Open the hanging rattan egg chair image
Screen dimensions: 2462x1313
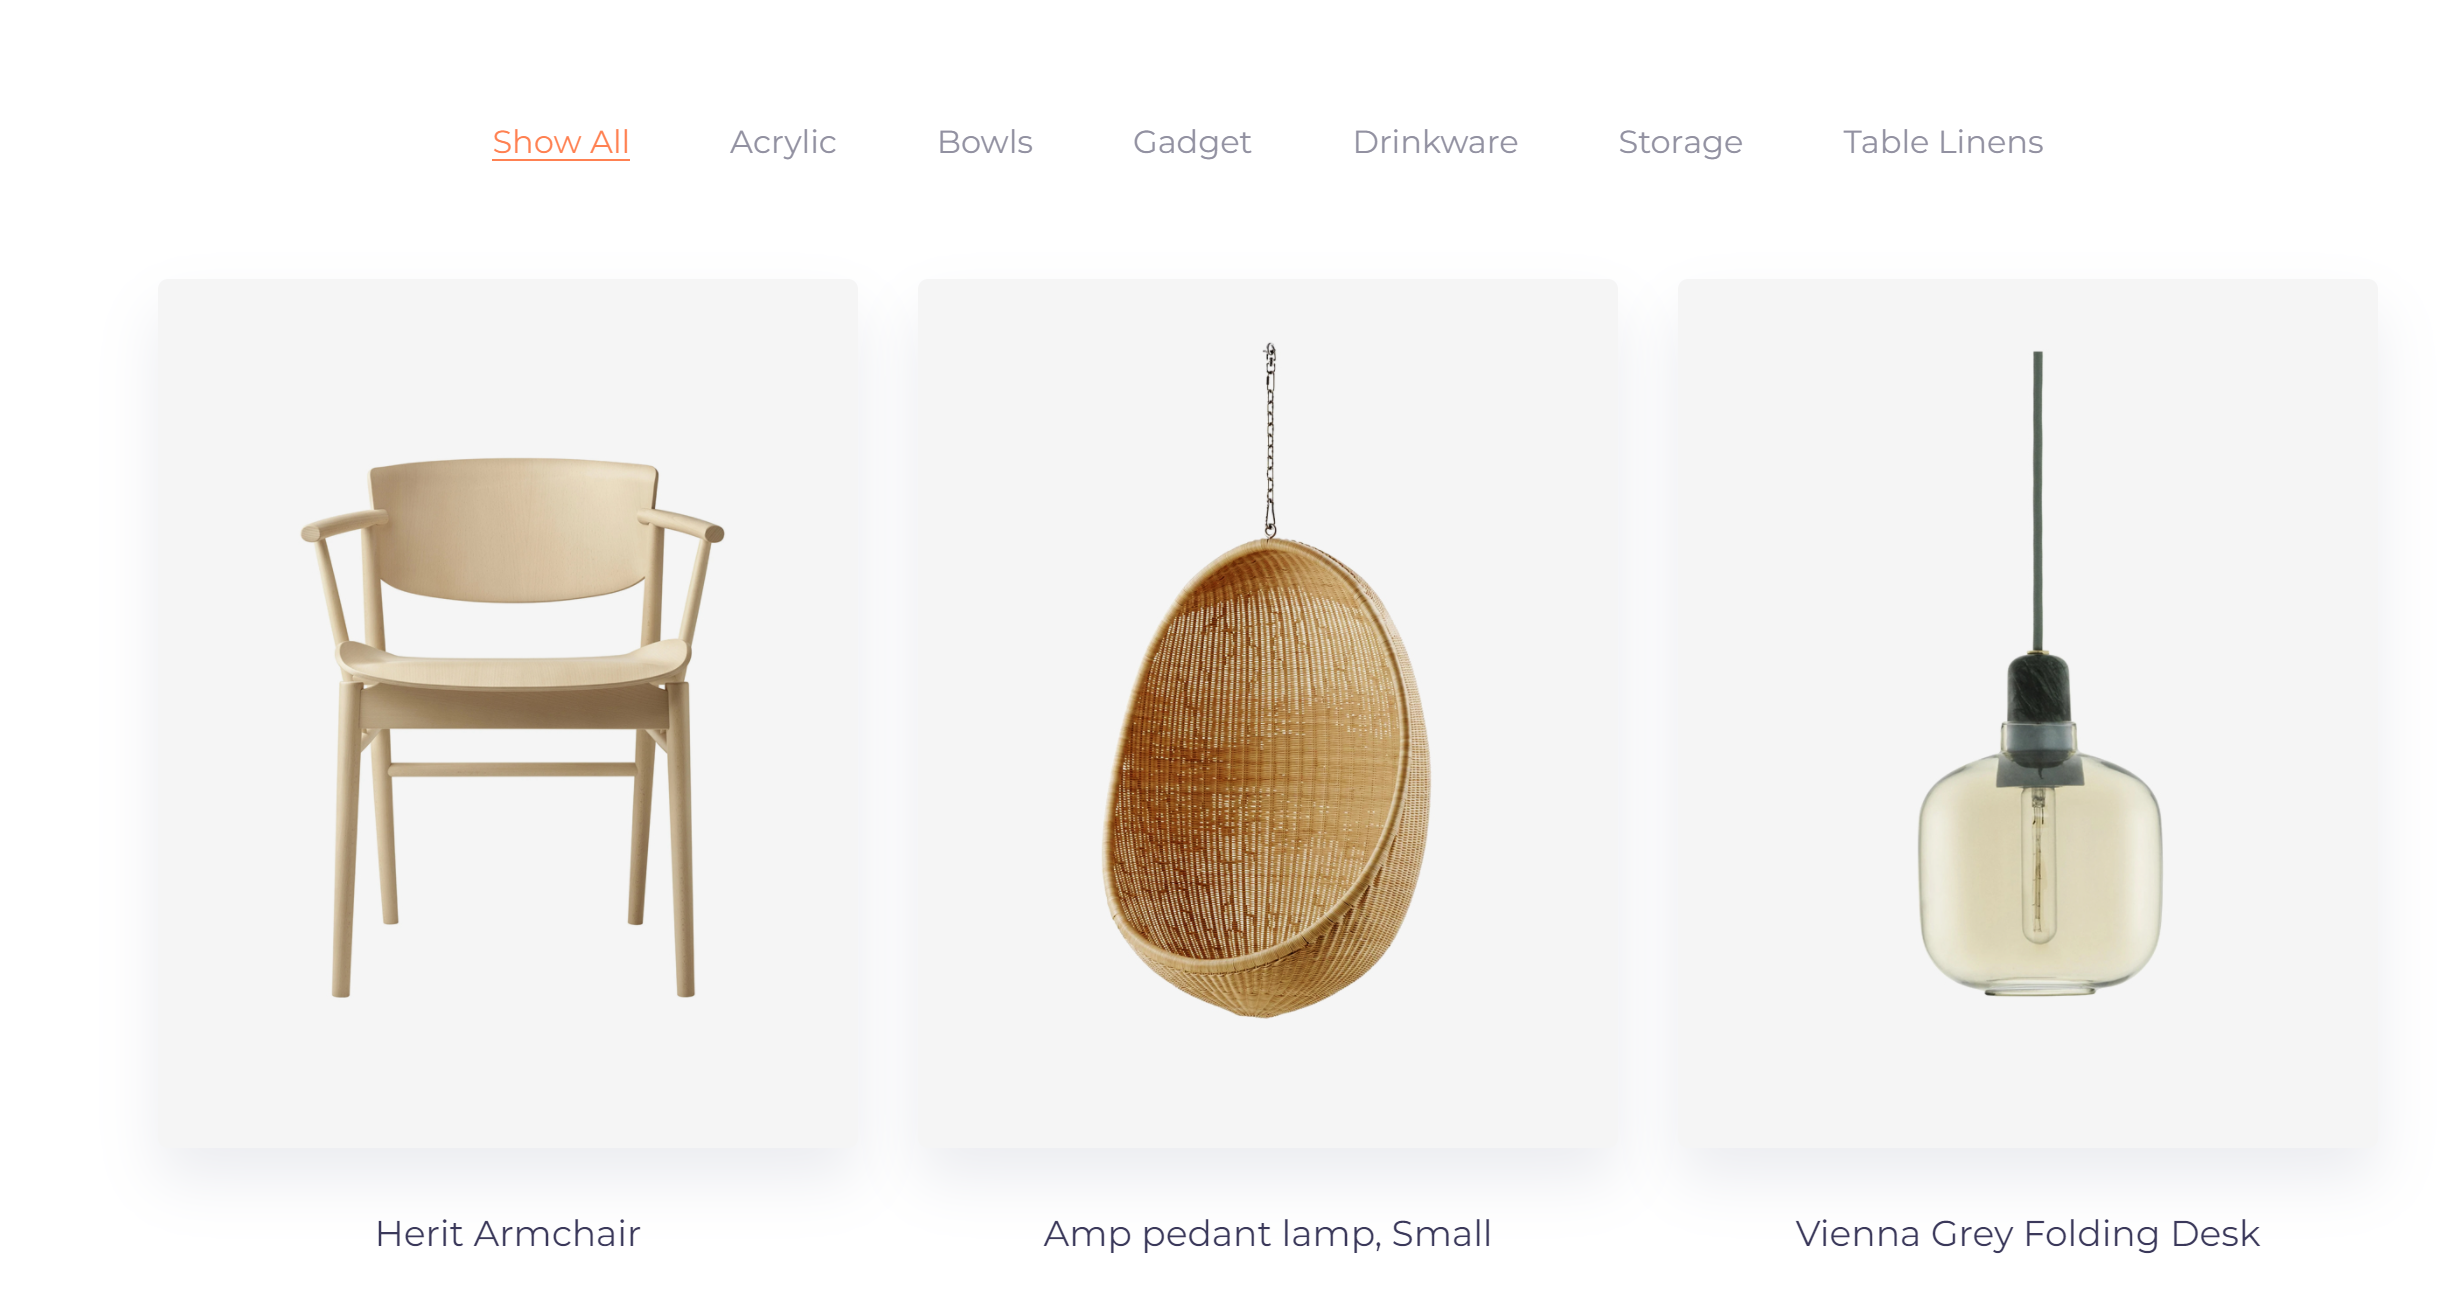[x=1268, y=713]
